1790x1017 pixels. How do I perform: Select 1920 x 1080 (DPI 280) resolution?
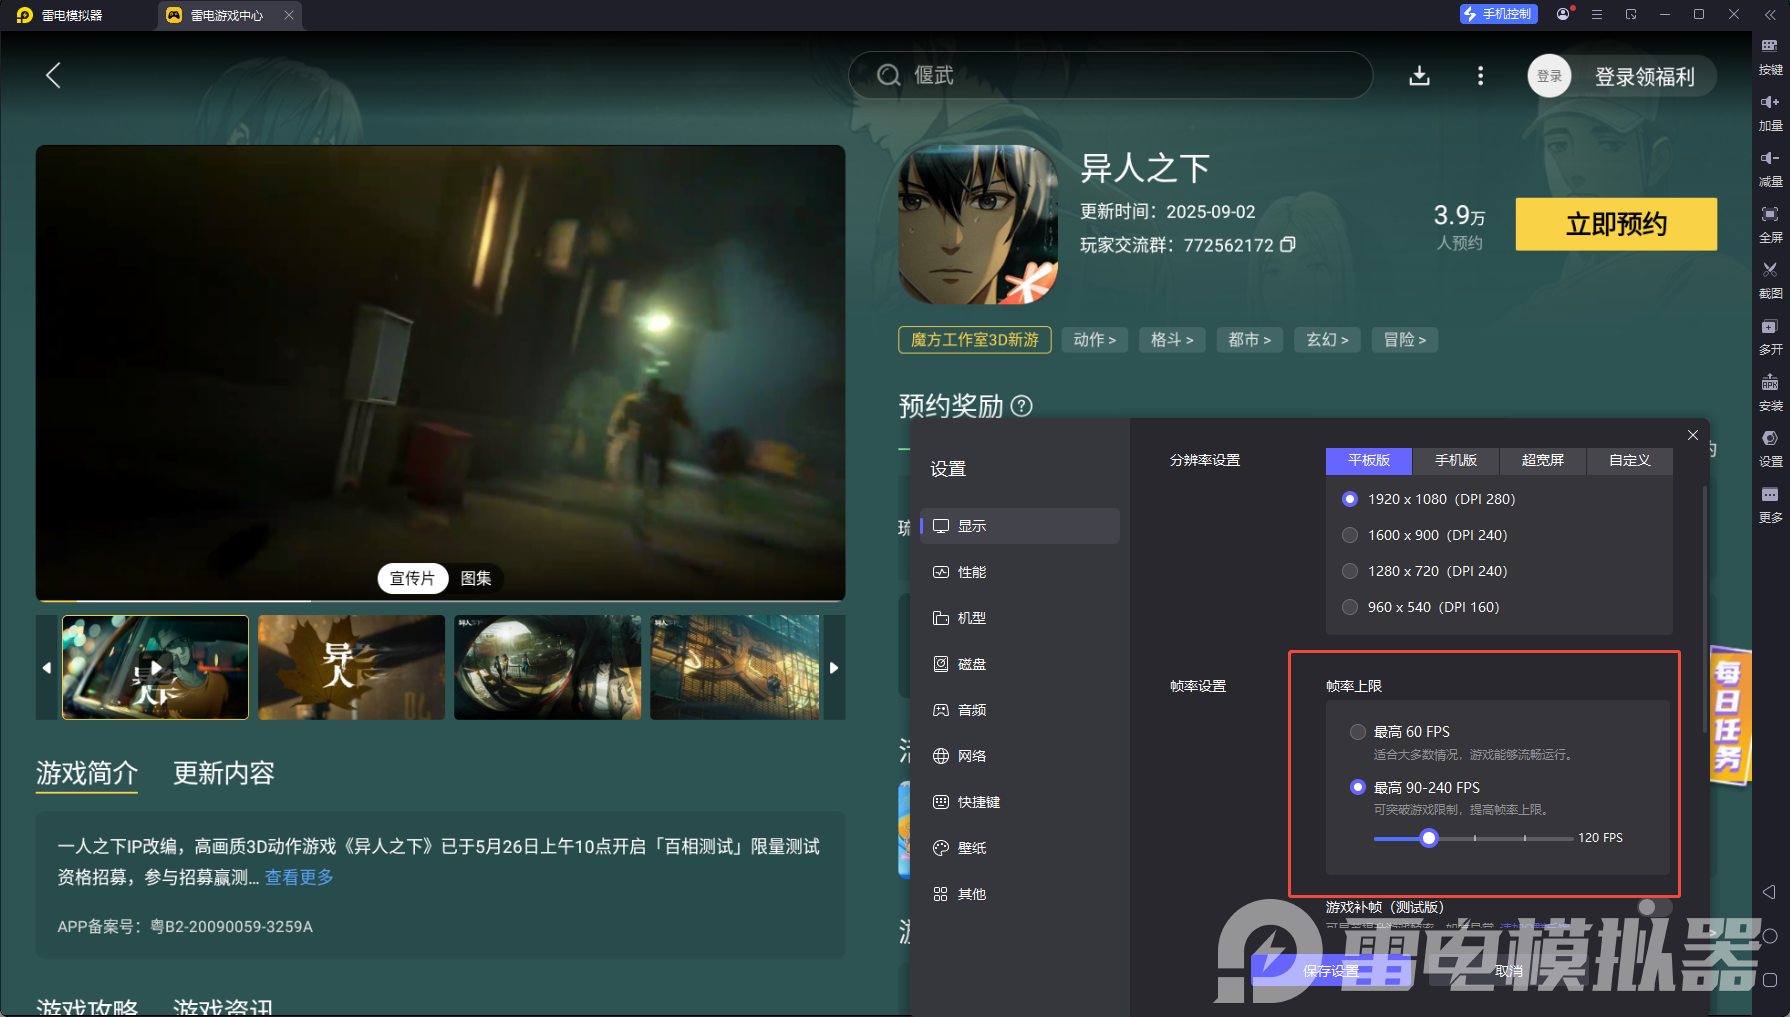1350,499
